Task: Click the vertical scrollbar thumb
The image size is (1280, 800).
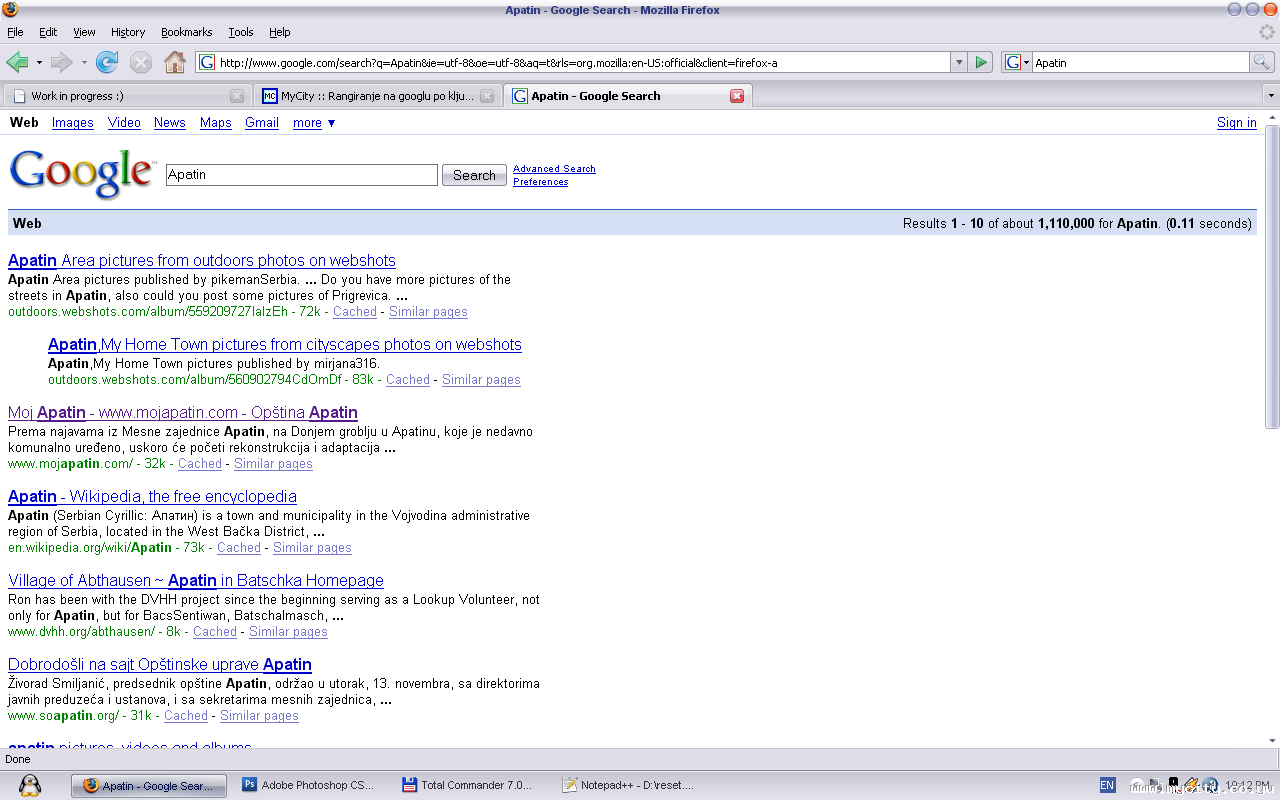Action: [x=1272, y=277]
